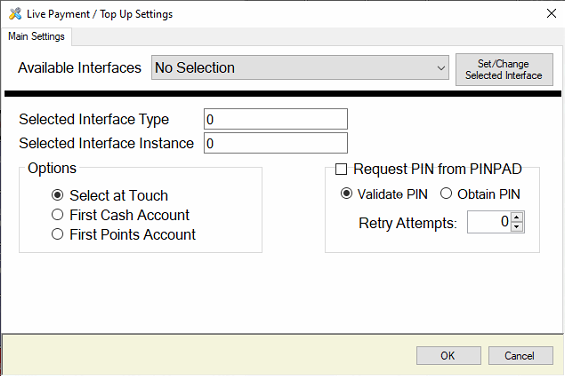
Task: Click the Available Interfaces label
Action: click(80, 68)
